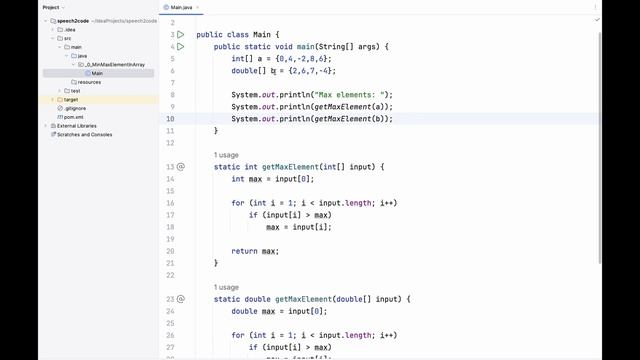Click 'int[] a' declaration on line 5

click(247, 59)
